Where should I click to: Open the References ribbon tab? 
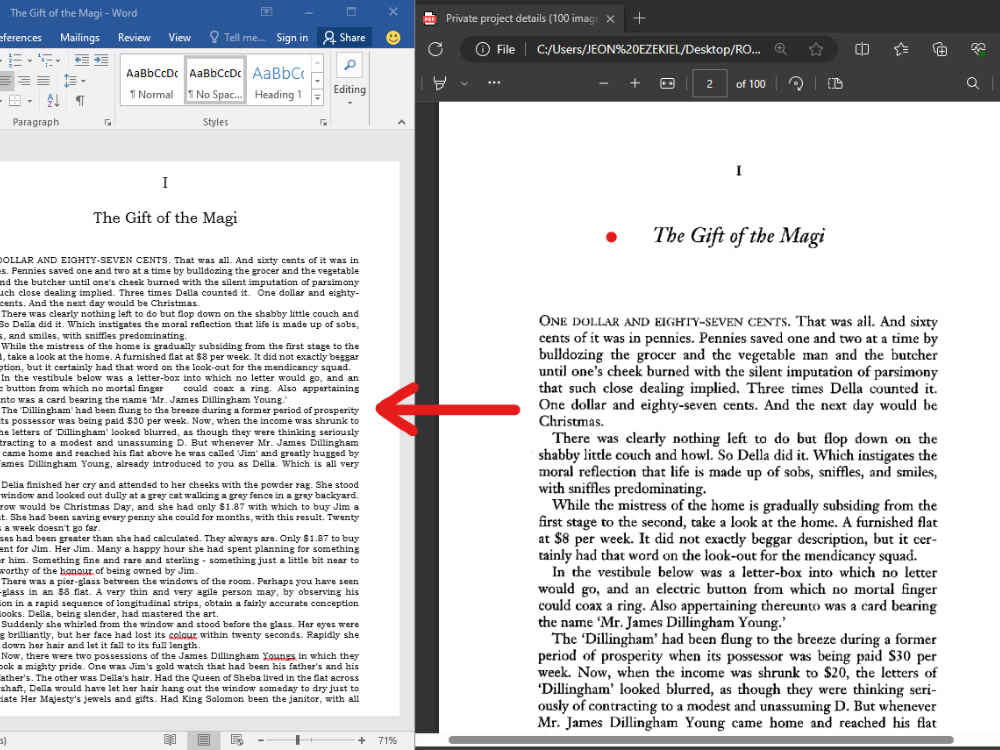[x=21, y=38]
